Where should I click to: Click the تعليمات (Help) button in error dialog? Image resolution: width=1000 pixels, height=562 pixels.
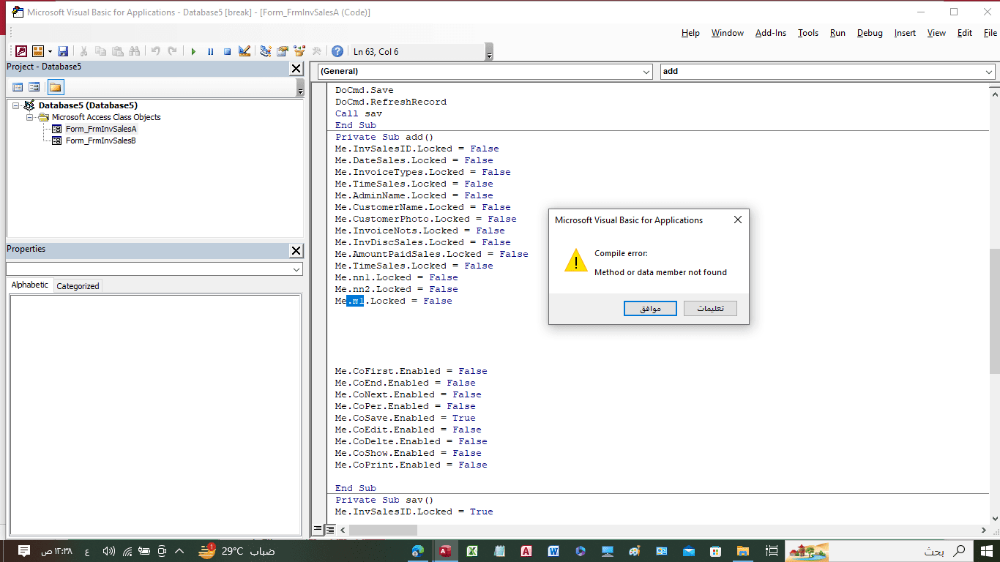(x=710, y=308)
